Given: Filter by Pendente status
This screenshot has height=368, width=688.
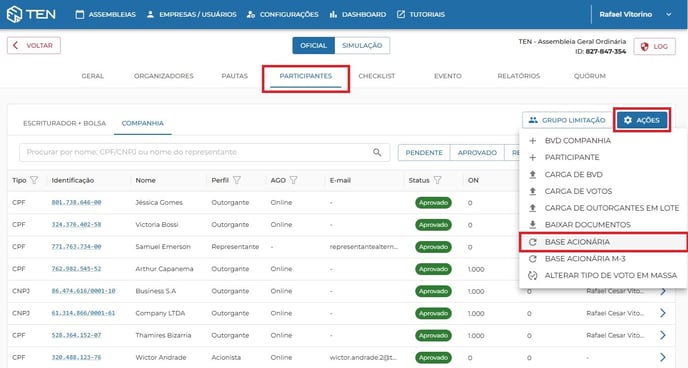Looking at the screenshot, I should [x=424, y=153].
